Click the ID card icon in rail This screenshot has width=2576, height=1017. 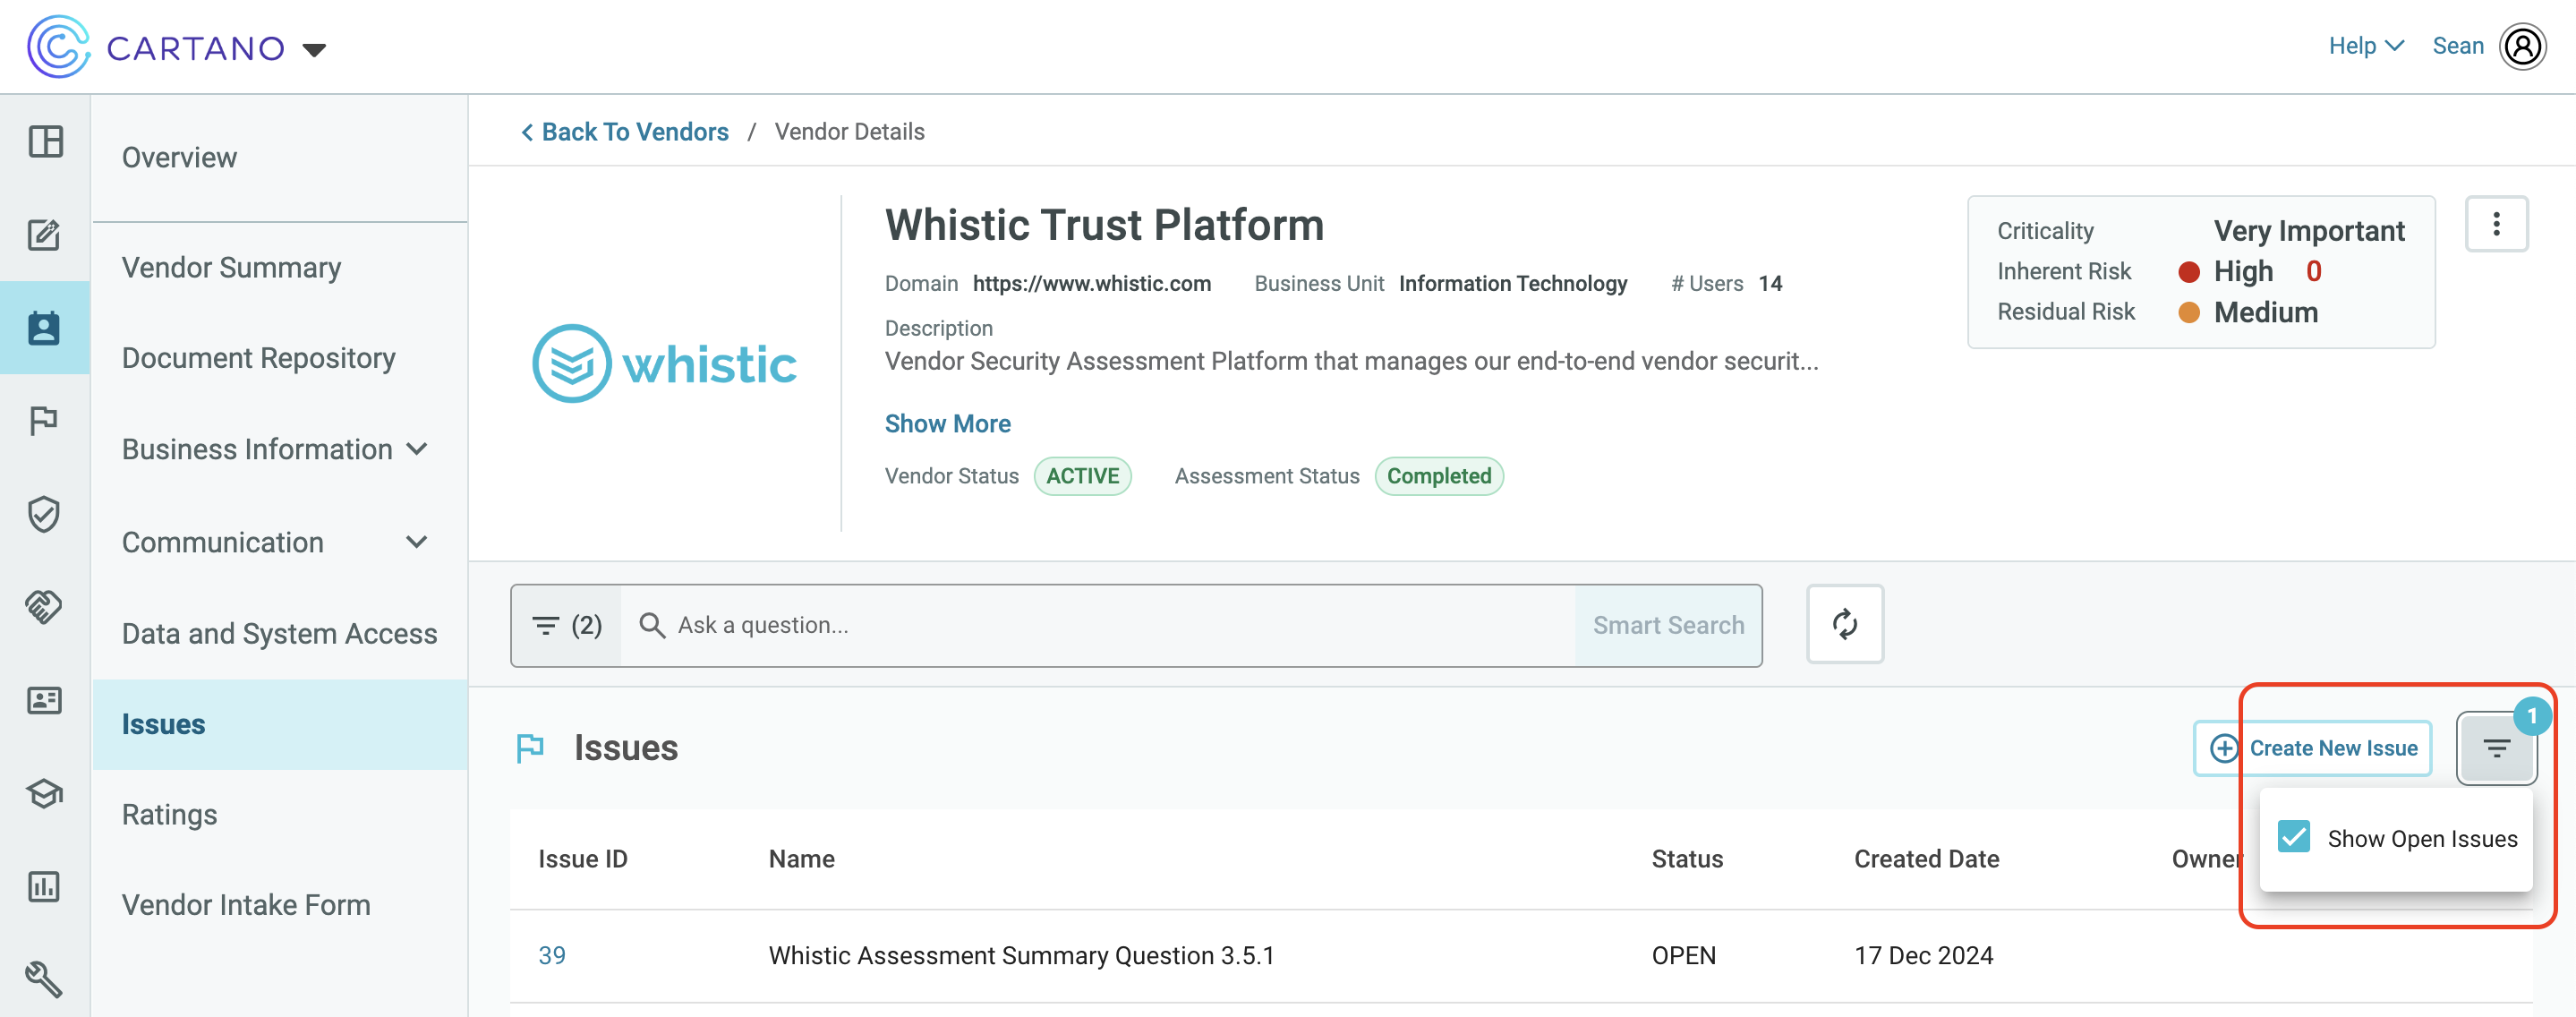45,700
